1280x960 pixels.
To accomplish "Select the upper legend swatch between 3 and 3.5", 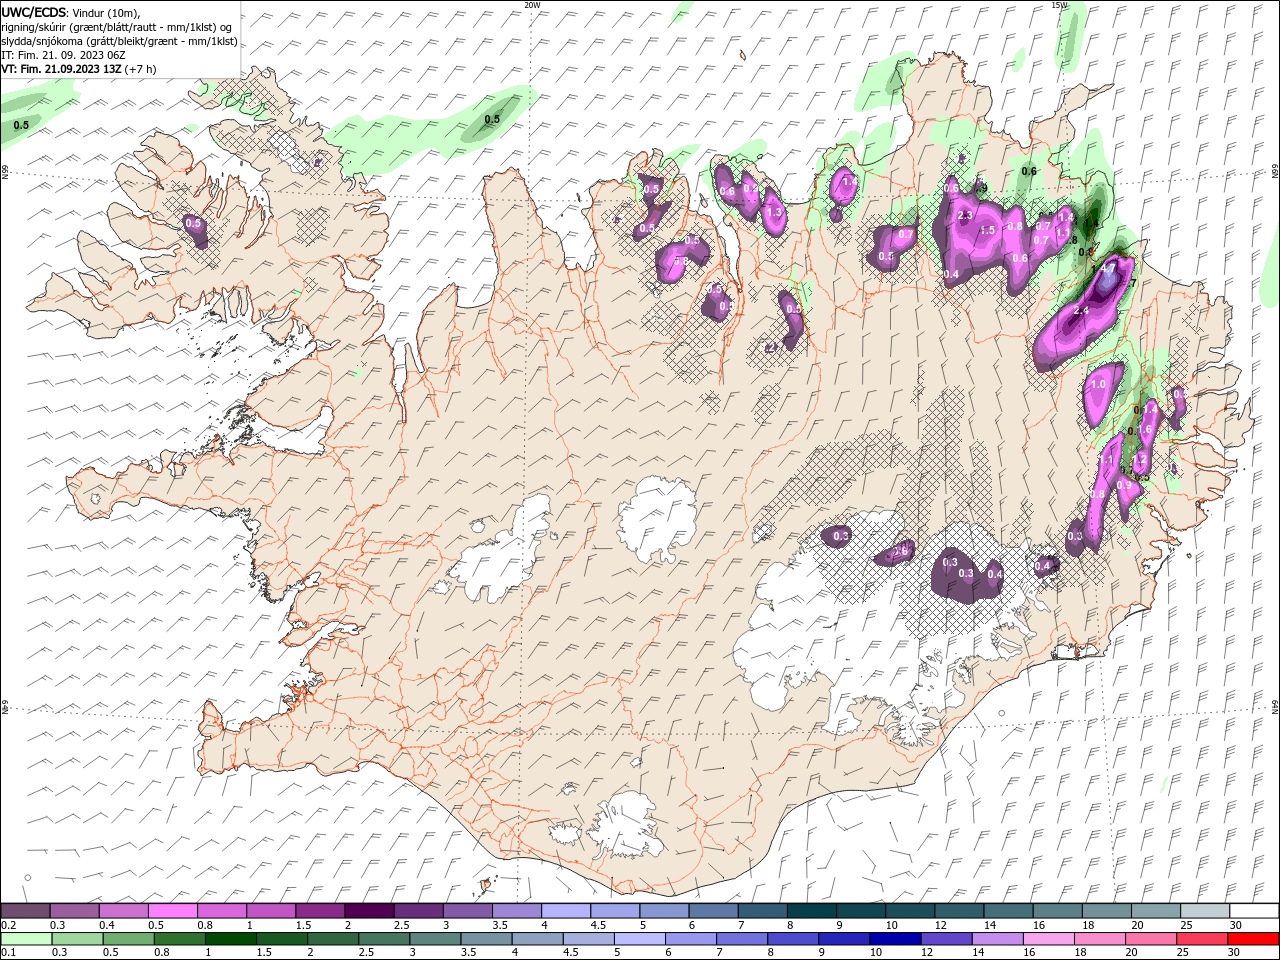I will pyautogui.click(x=467, y=911).
